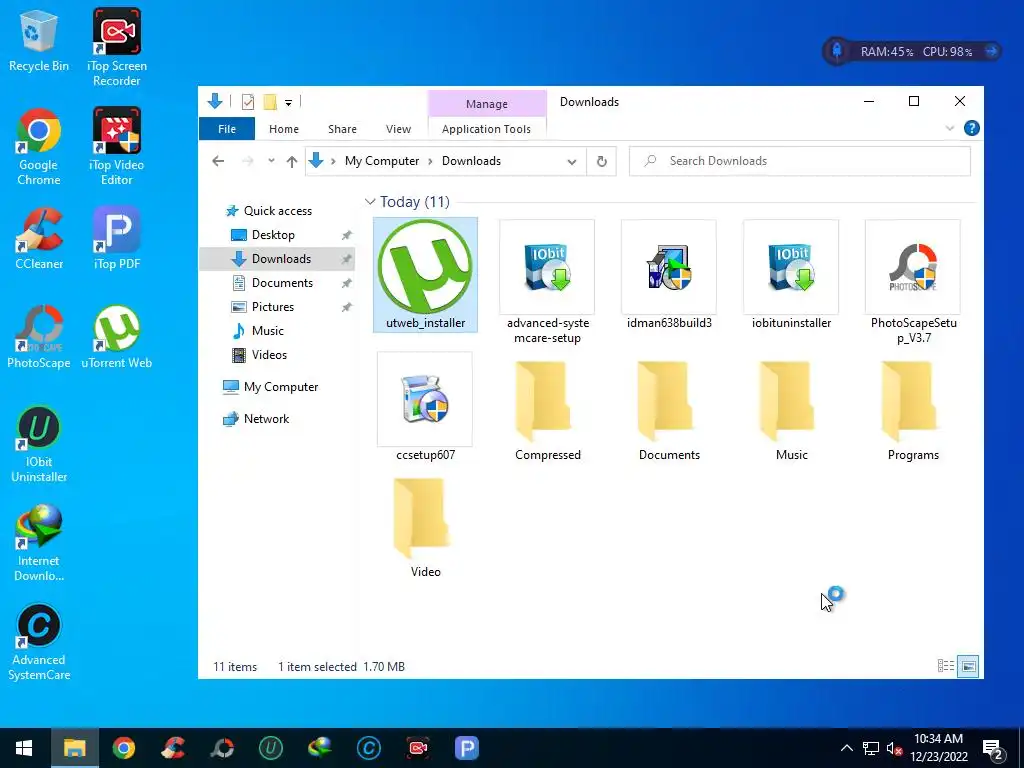Viewport: 1024px width, 768px height.
Task: Select the Google Chrome desktop shortcut
Action: 39,147
